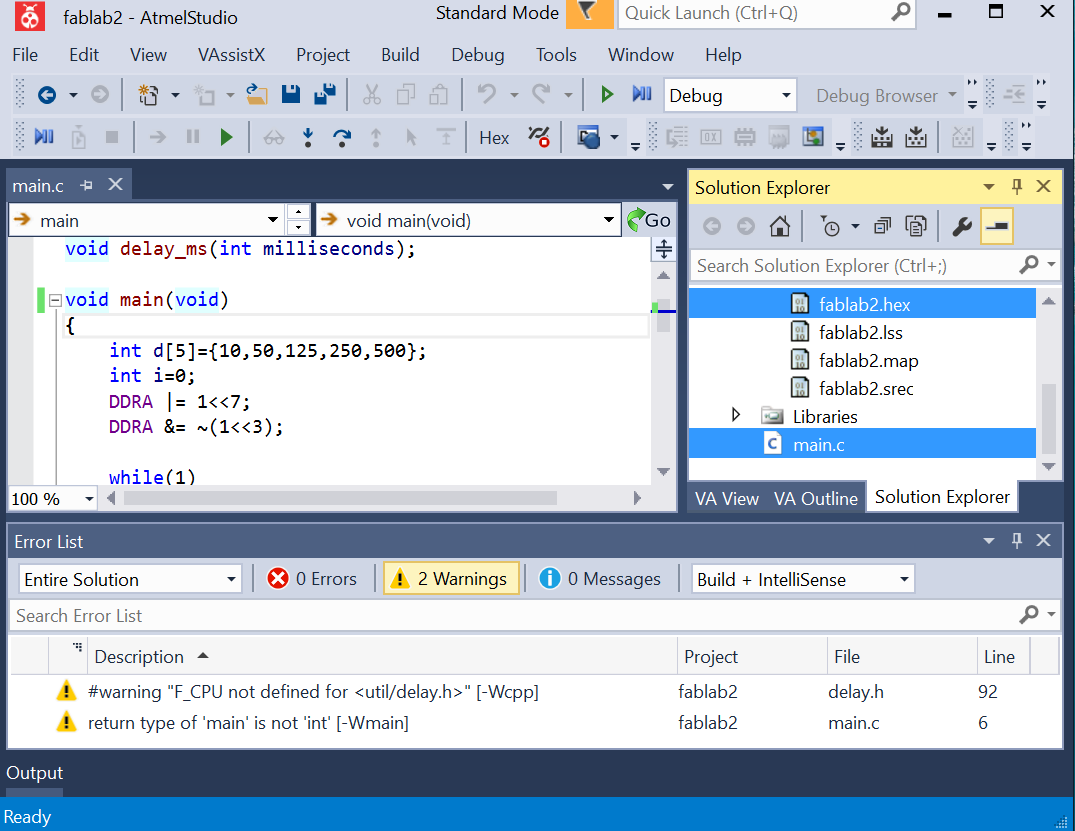Click the VAssistX Go button
This screenshot has height=831, width=1075.
pos(649,220)
